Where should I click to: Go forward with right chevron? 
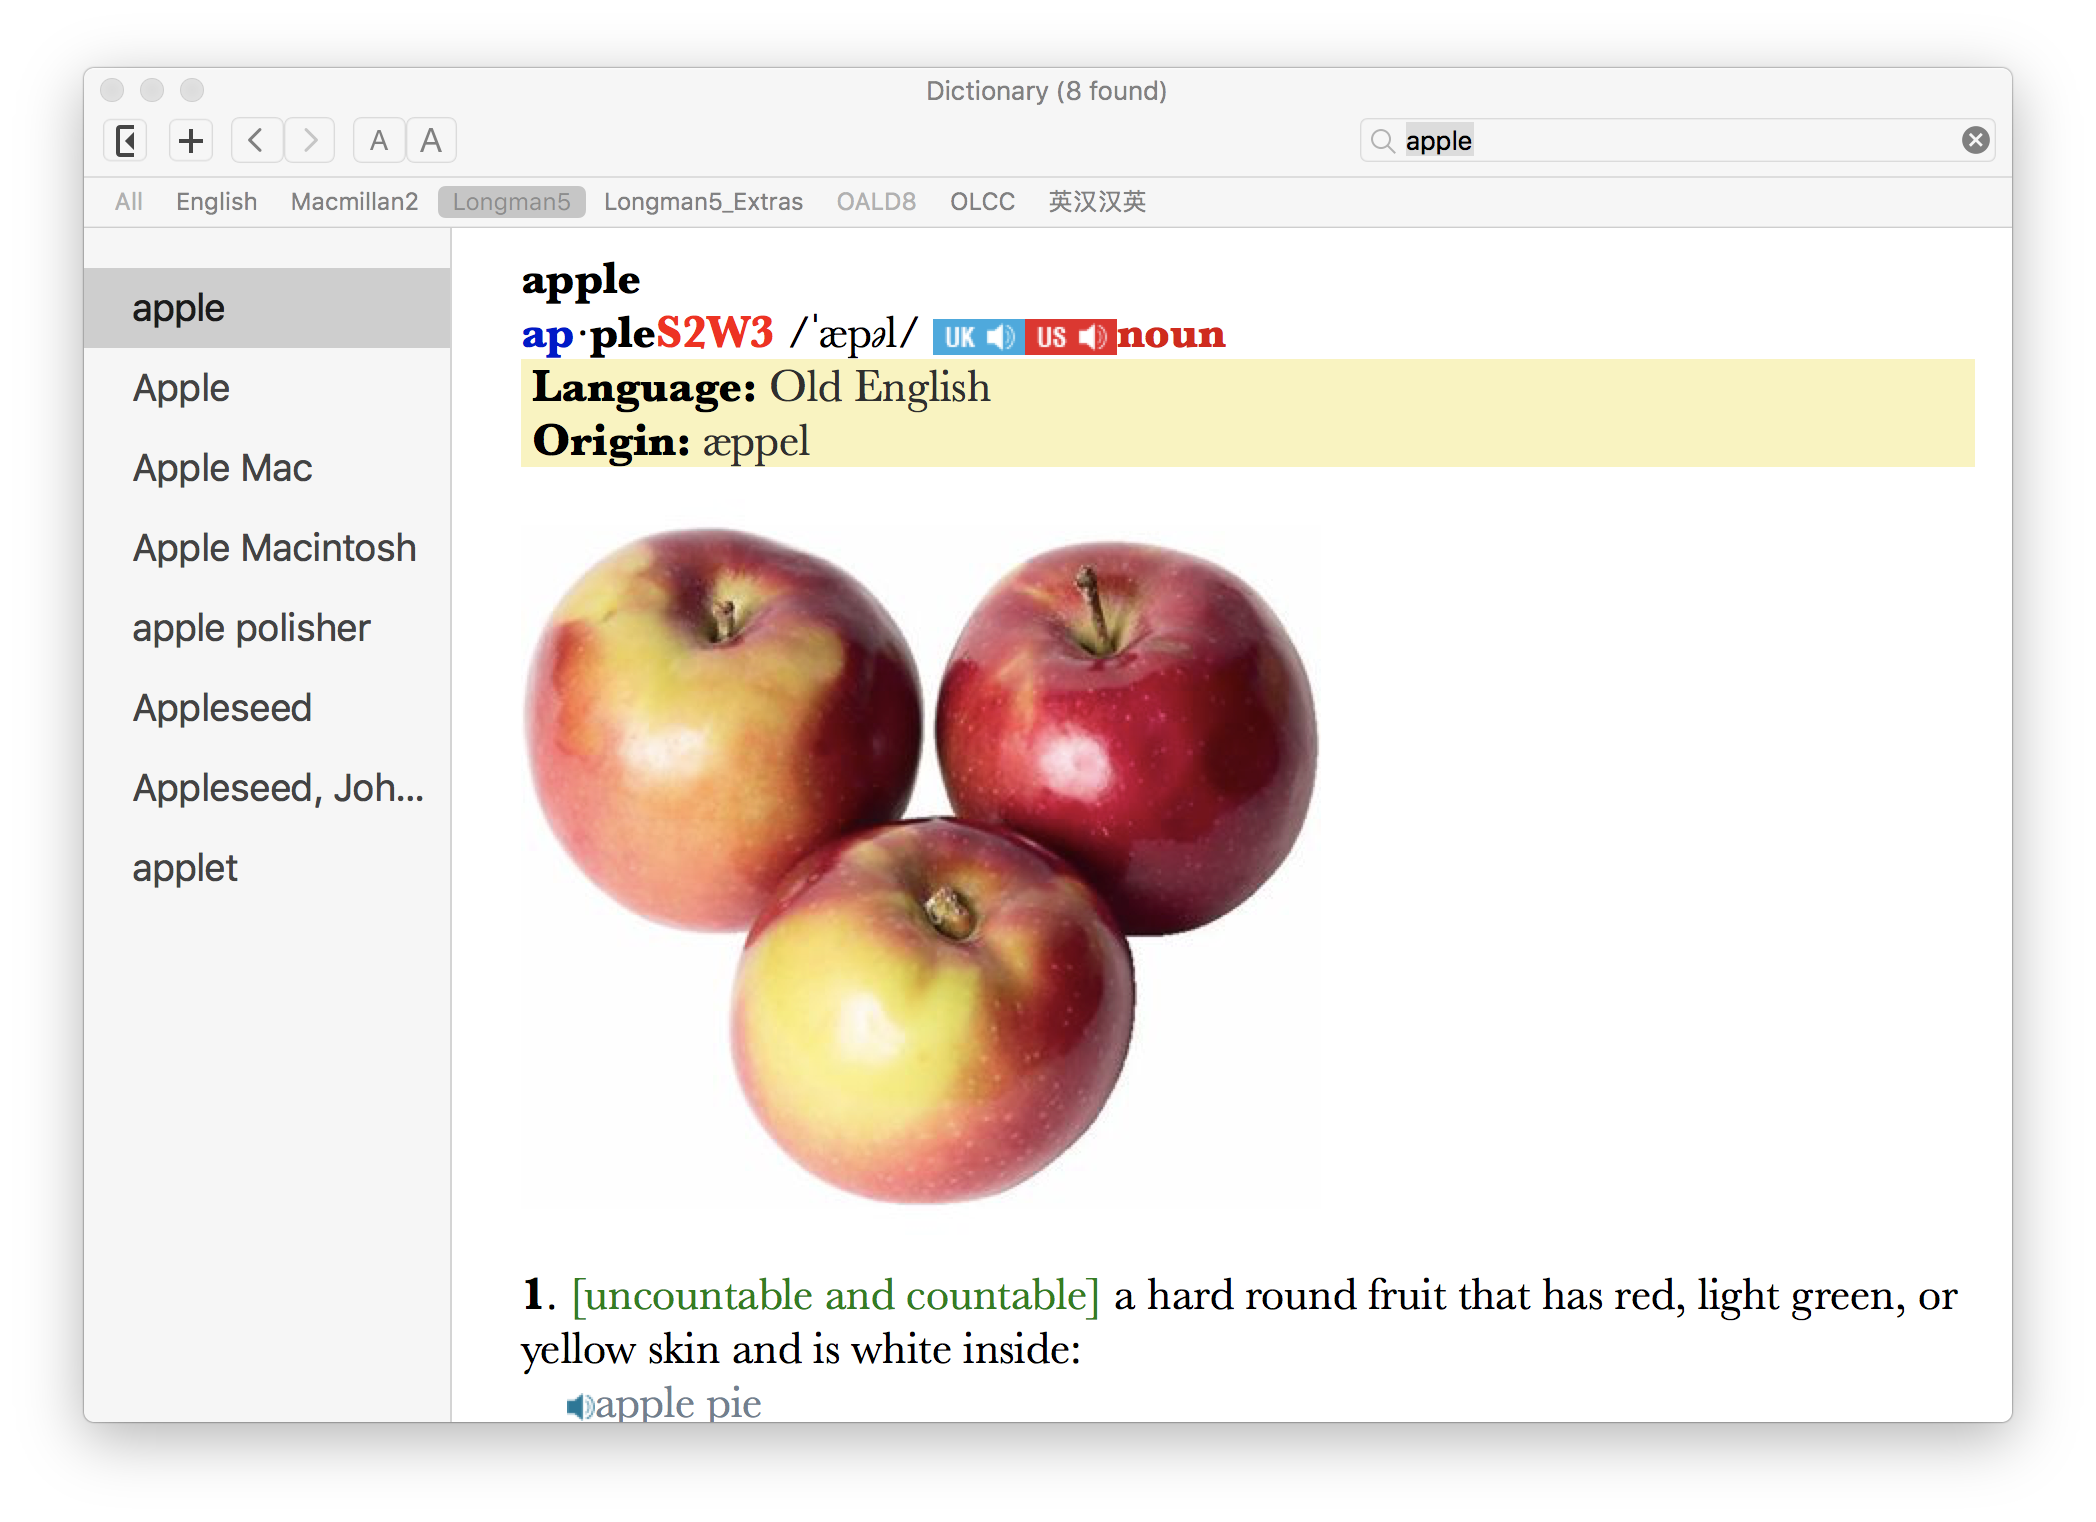(x=310, y=141)
